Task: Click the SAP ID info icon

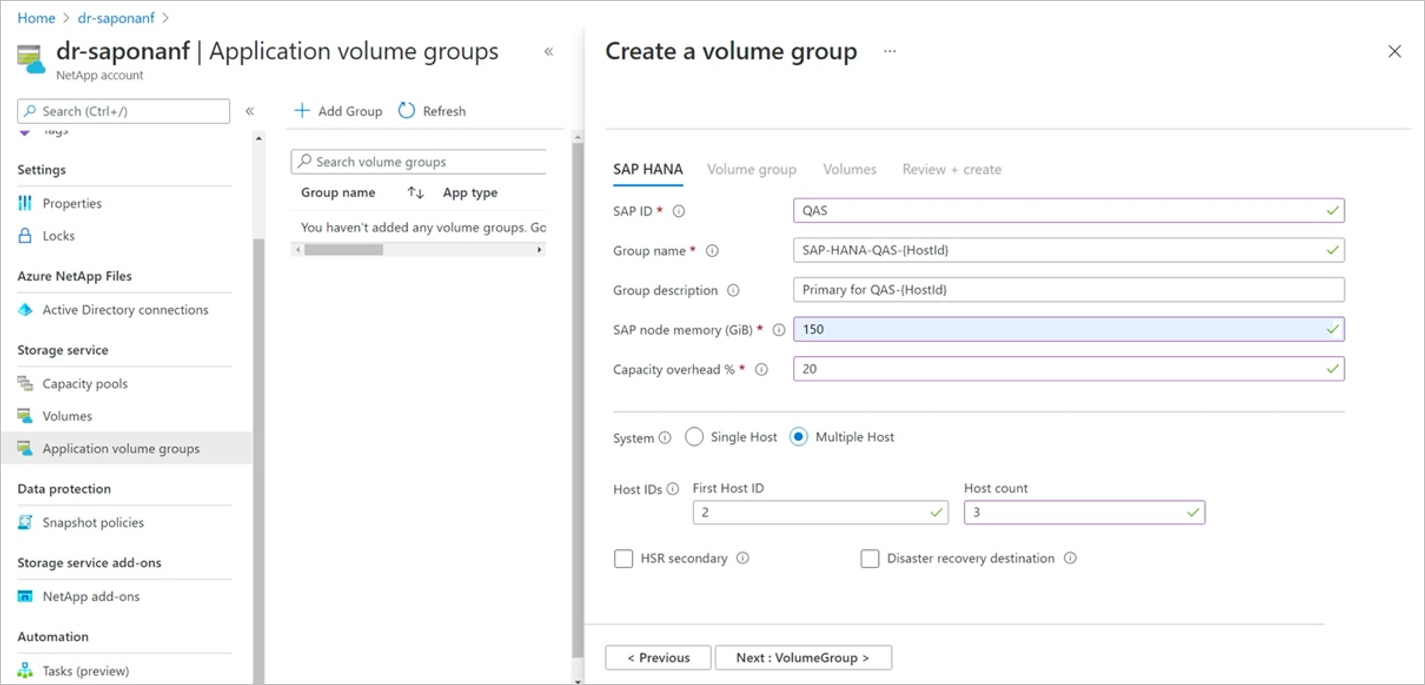Action: click(x=679, y=211)
